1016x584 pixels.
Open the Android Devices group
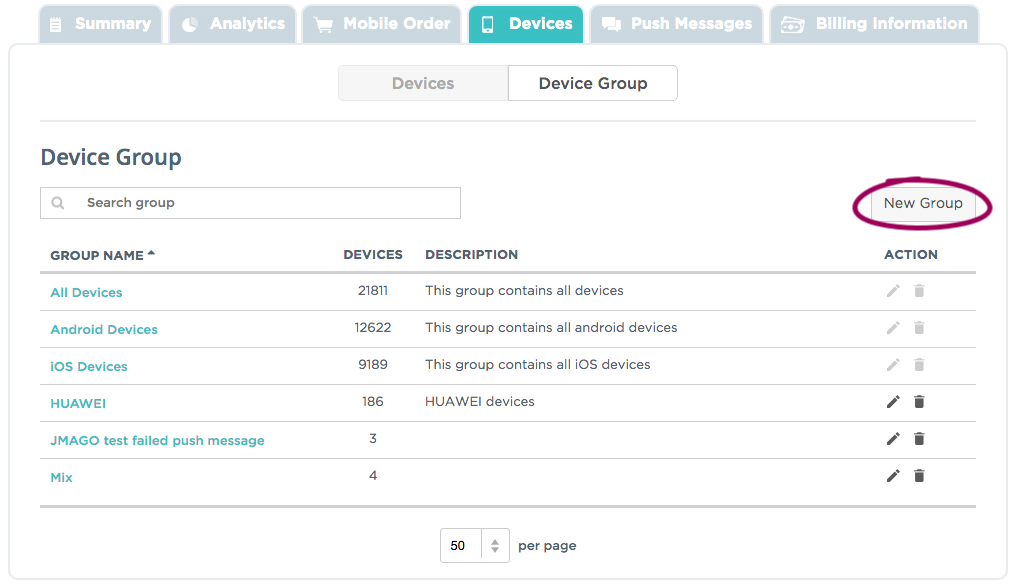coord(103,329)
